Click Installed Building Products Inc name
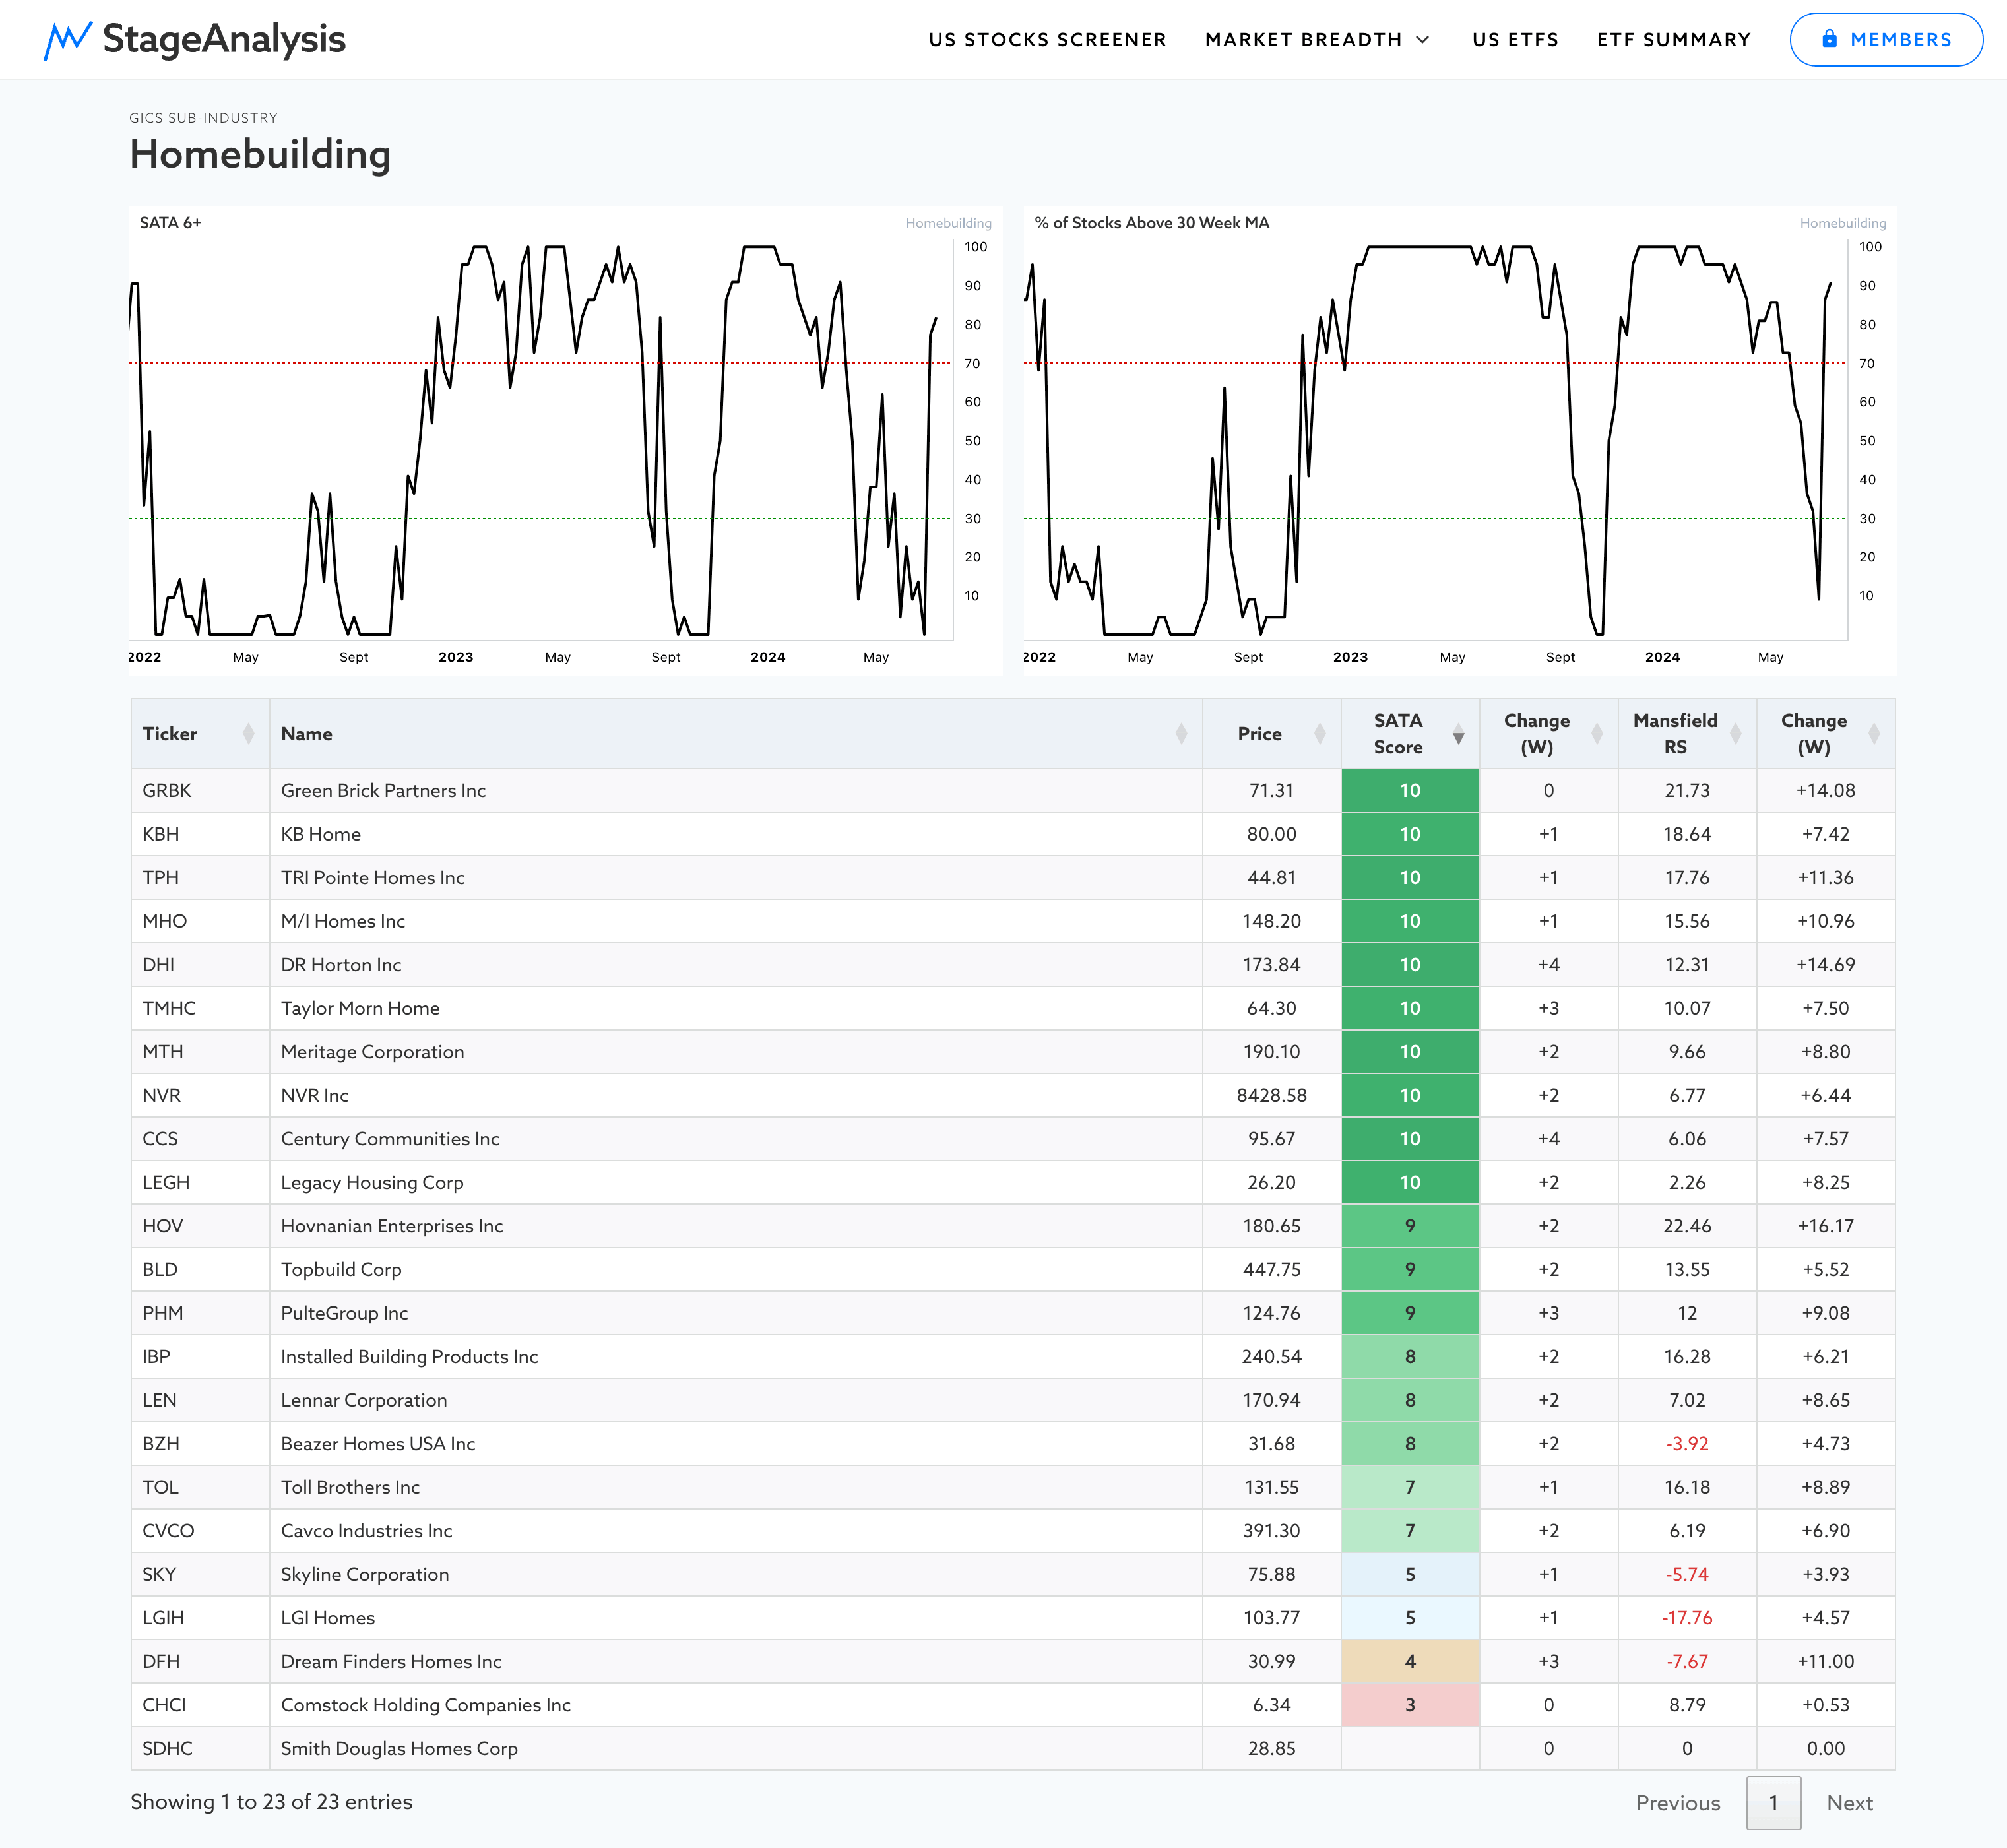Viewport: 2007px width, 1848px height. tap(410, 1357)
